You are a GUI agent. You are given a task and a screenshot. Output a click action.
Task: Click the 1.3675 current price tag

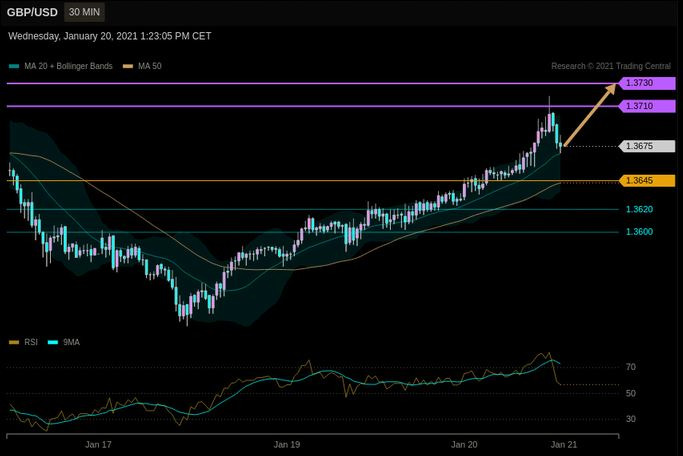[x=647, y=146]
